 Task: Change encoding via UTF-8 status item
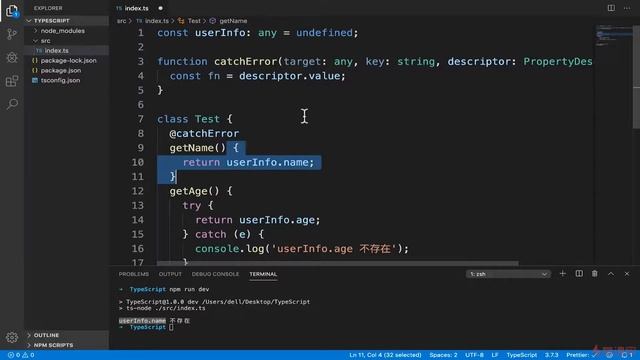(x=474, y=355)
